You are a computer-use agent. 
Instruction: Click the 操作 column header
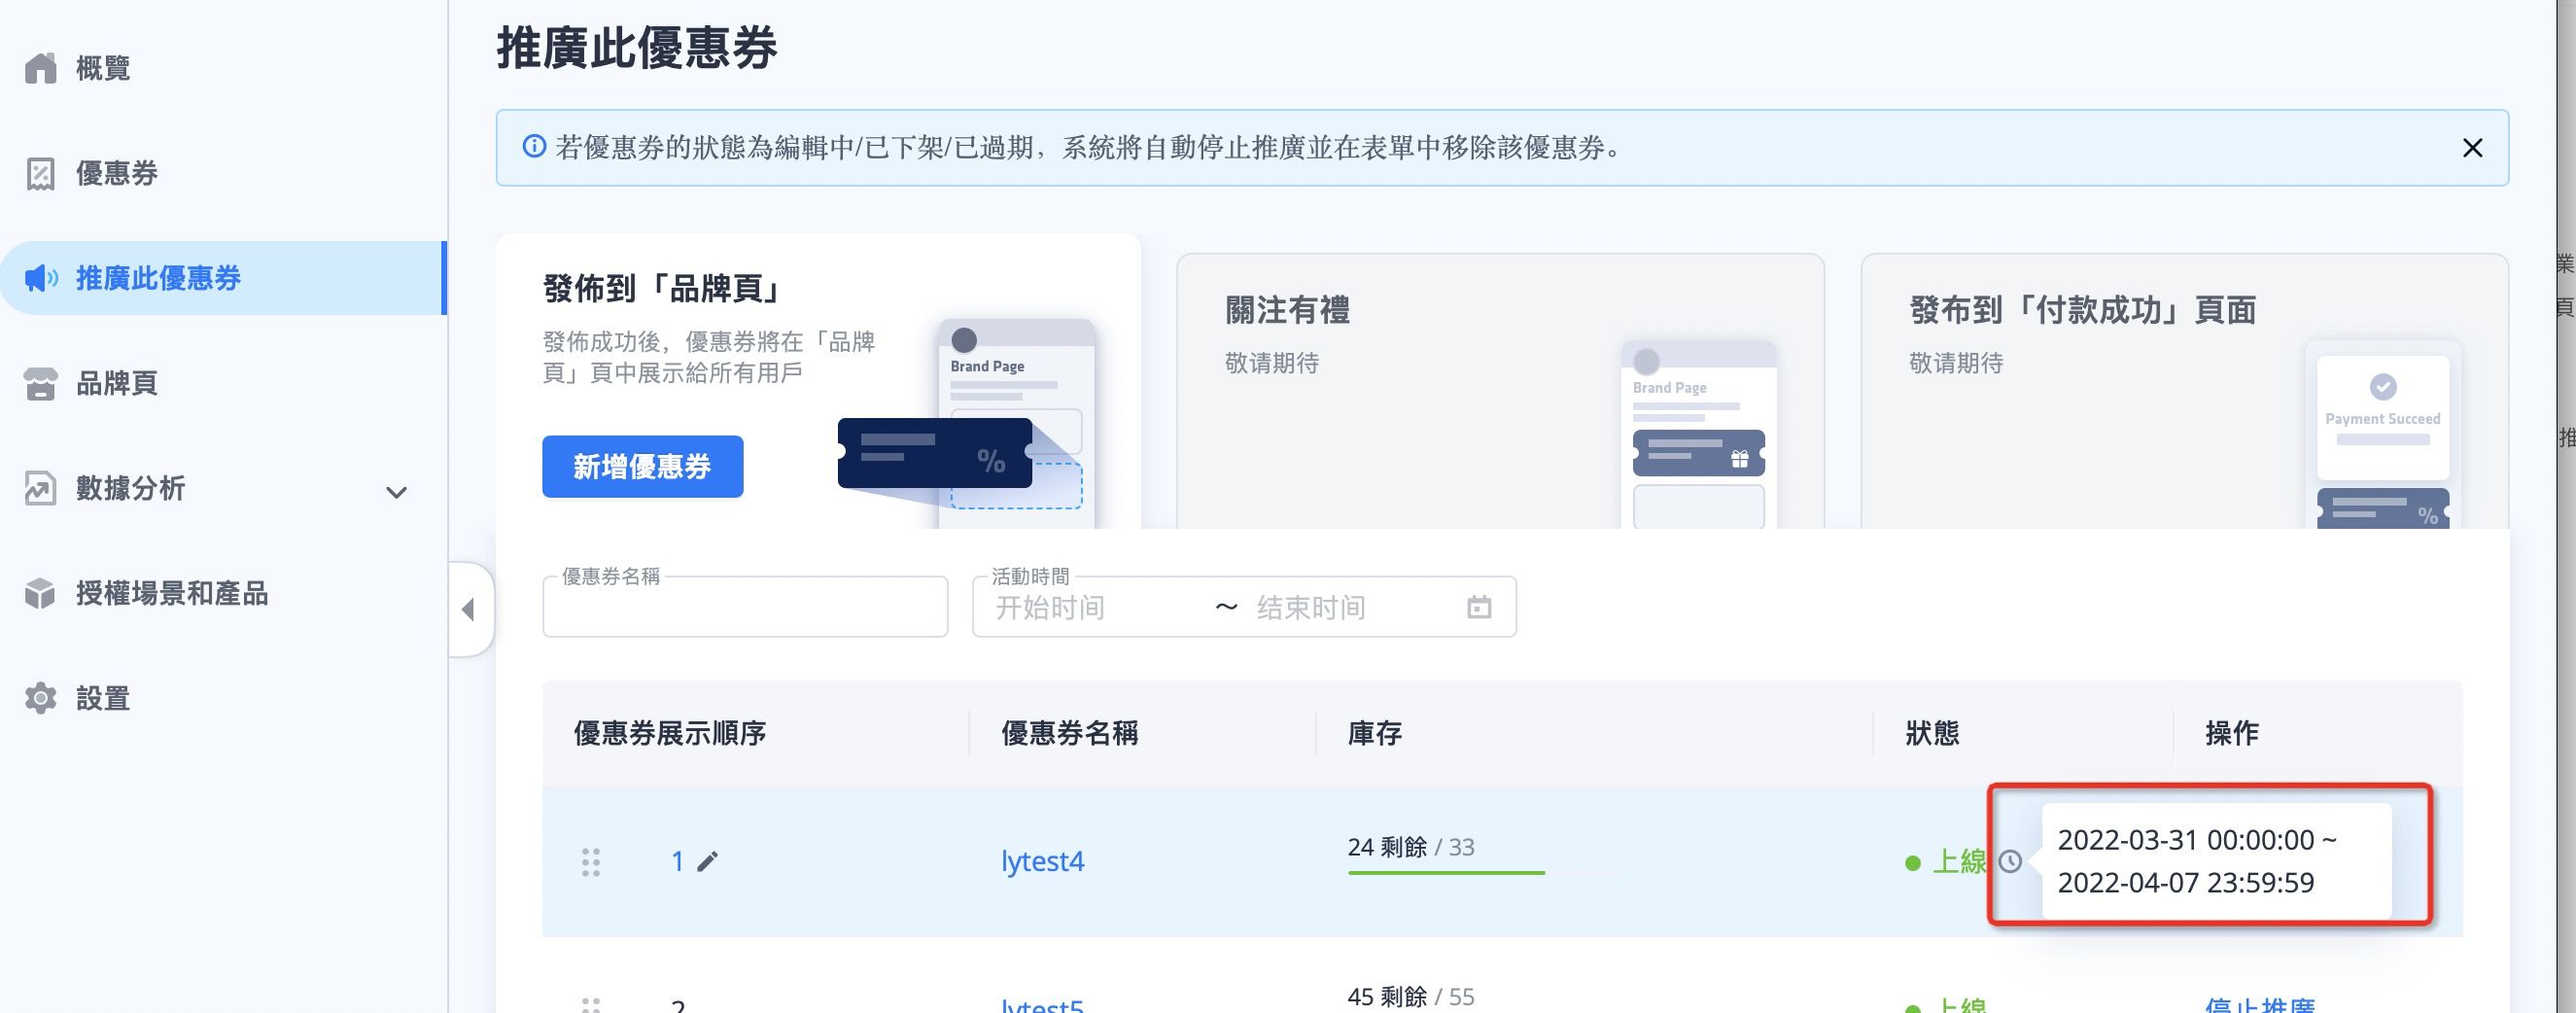click(x=2232, y=733)
